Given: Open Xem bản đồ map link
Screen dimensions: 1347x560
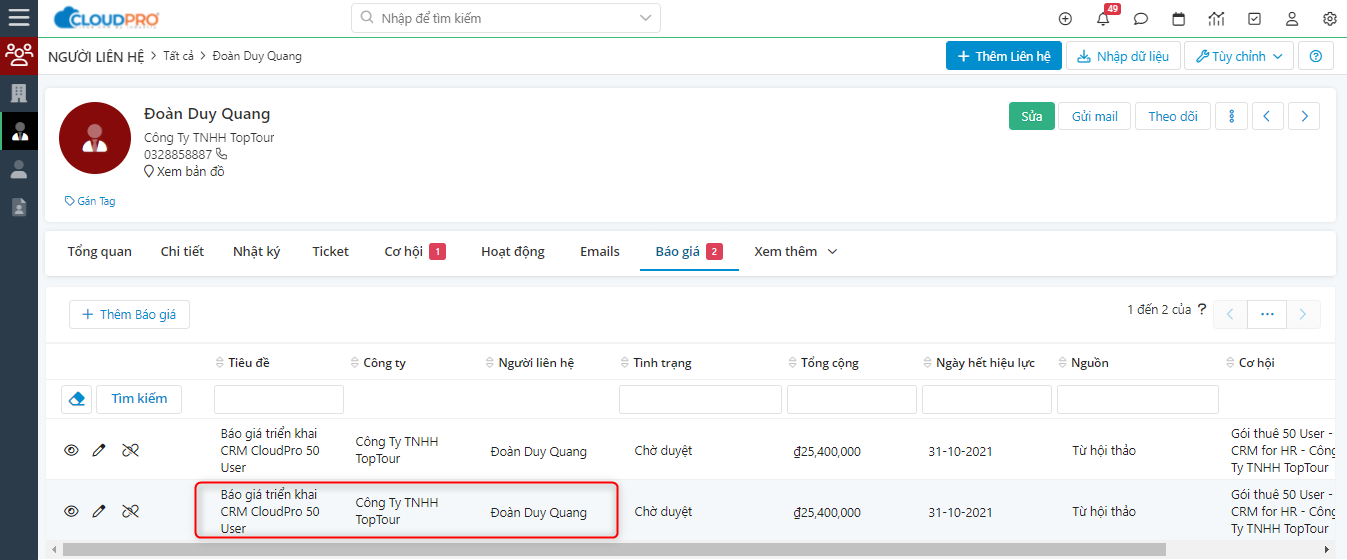Looking at the screenshot, I should 185,171.
